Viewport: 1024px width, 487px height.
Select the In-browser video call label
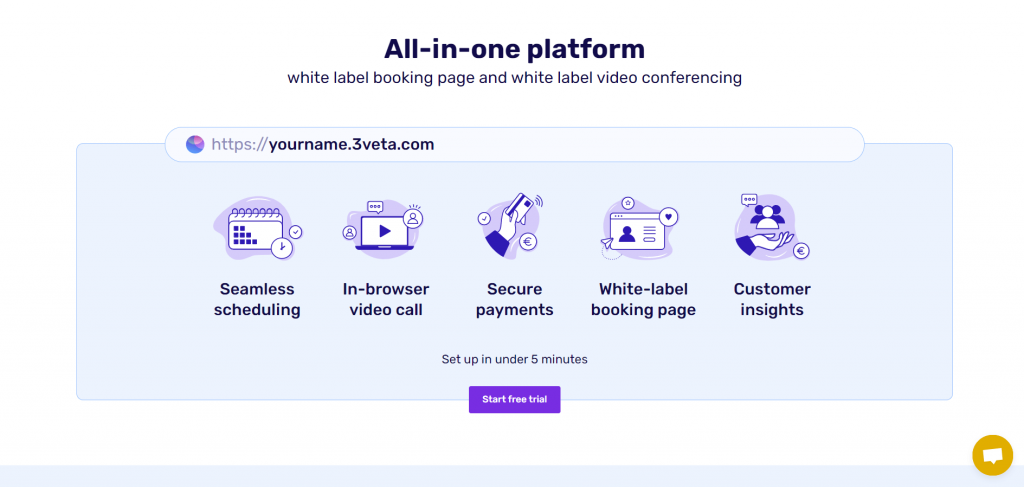coord(386,299)
